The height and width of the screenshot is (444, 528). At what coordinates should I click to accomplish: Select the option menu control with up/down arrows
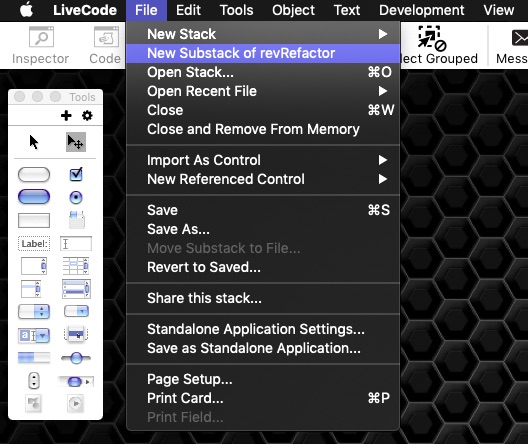pyautogui.click(x=34, y=311)
